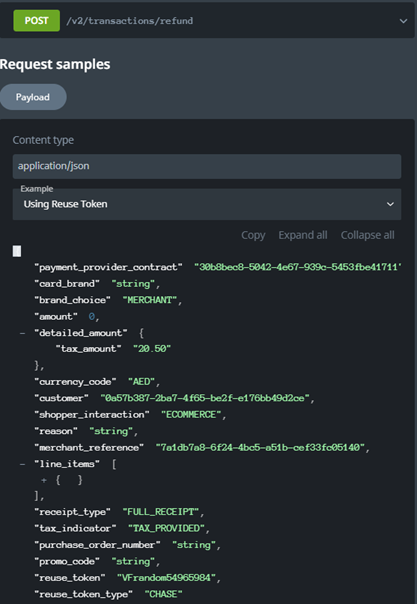The height and width of the screenshot is (604, 417).
Task: Click the reuse_token key
Action: click(70, 578)
